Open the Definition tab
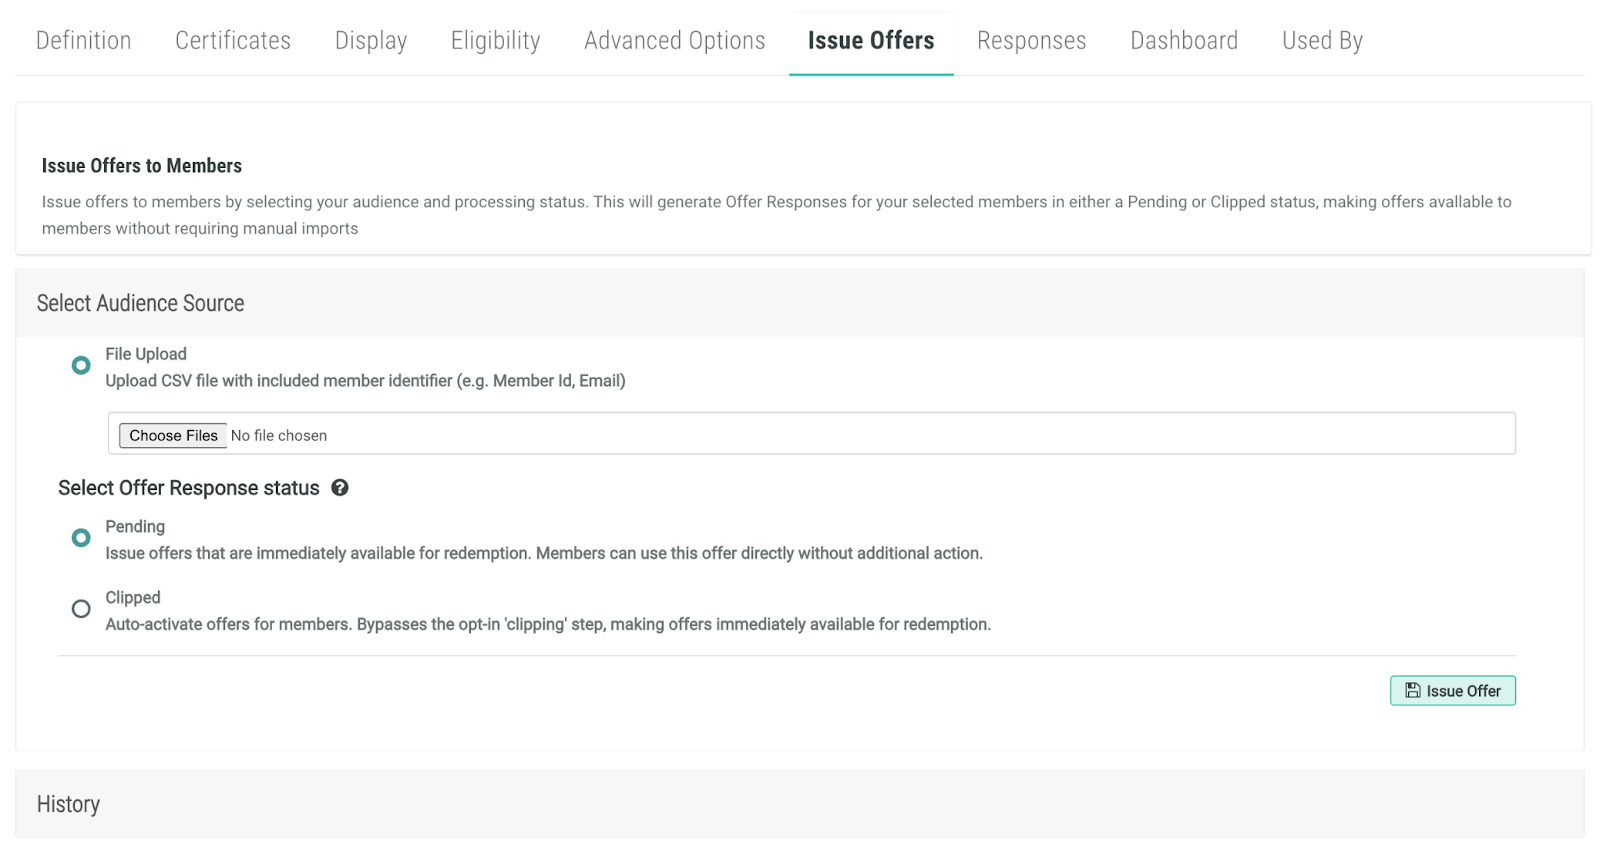The width and height of the screenshot is (1600, 855). pos(84,41)
